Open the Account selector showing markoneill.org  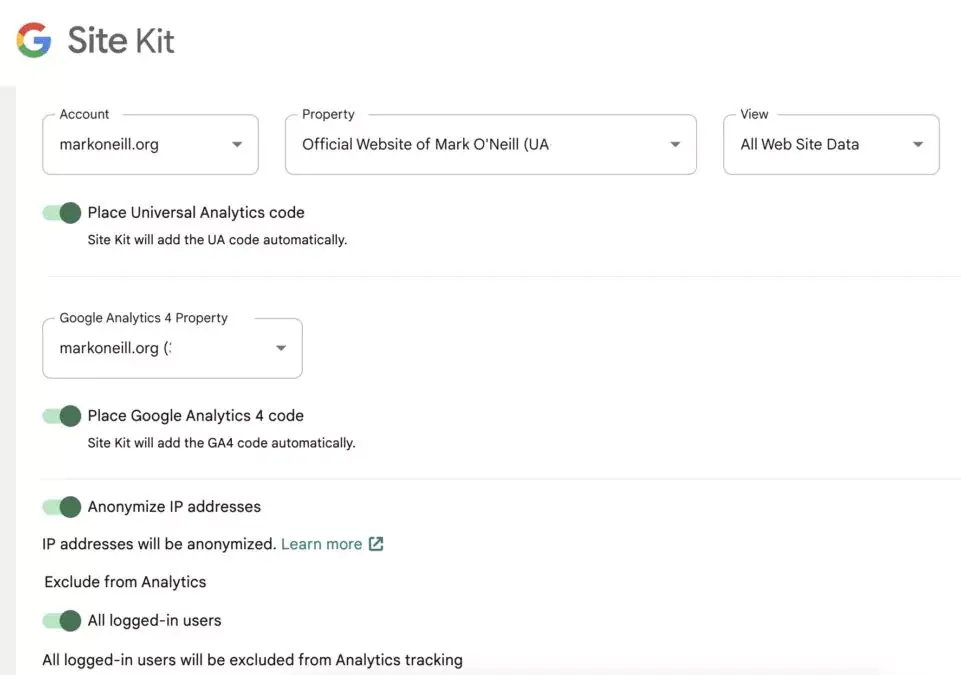[150, 144]
